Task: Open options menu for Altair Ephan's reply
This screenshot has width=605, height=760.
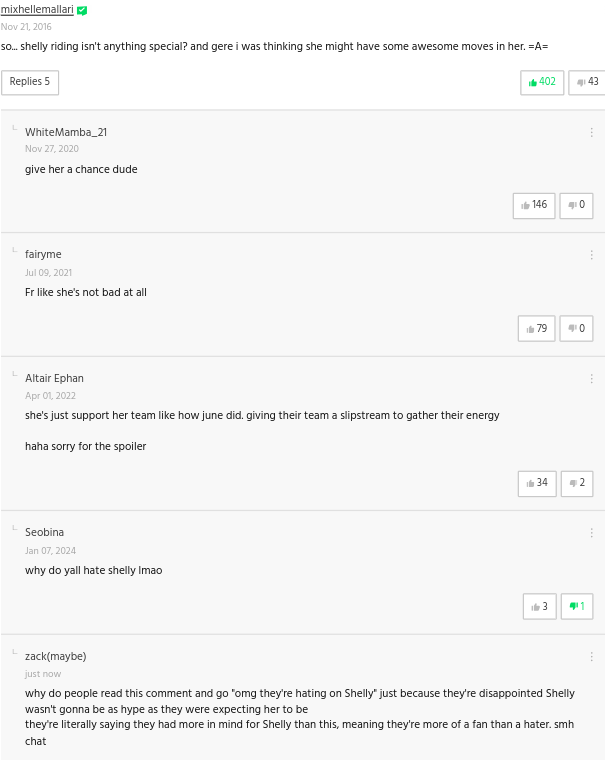Action: pyautogui.click(x=591, y=379)
